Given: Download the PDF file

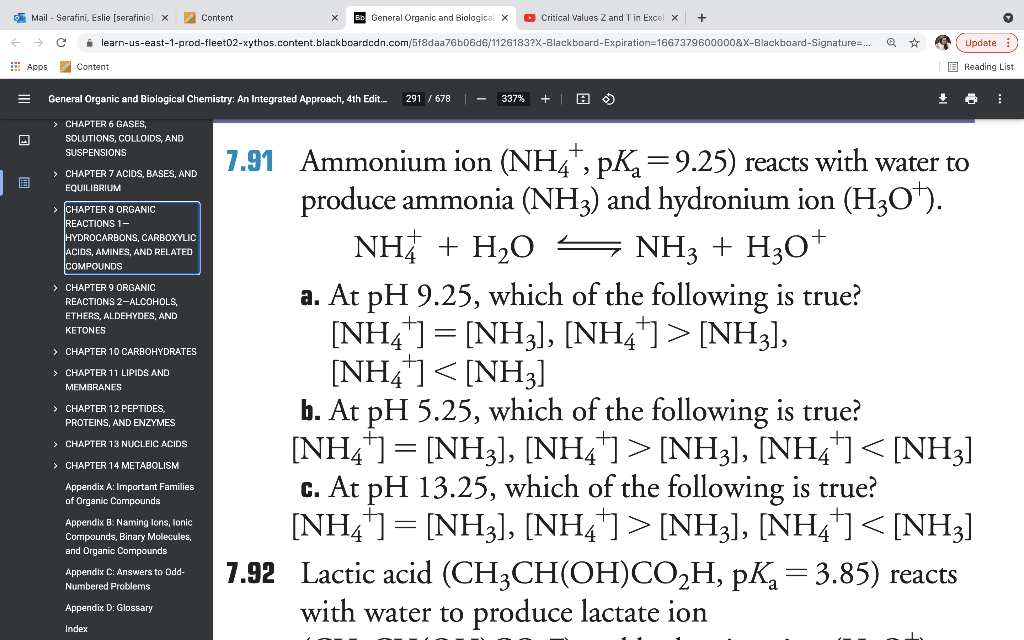Looking at the screenshot, I should pyautogui.click(x=941, y=99).
